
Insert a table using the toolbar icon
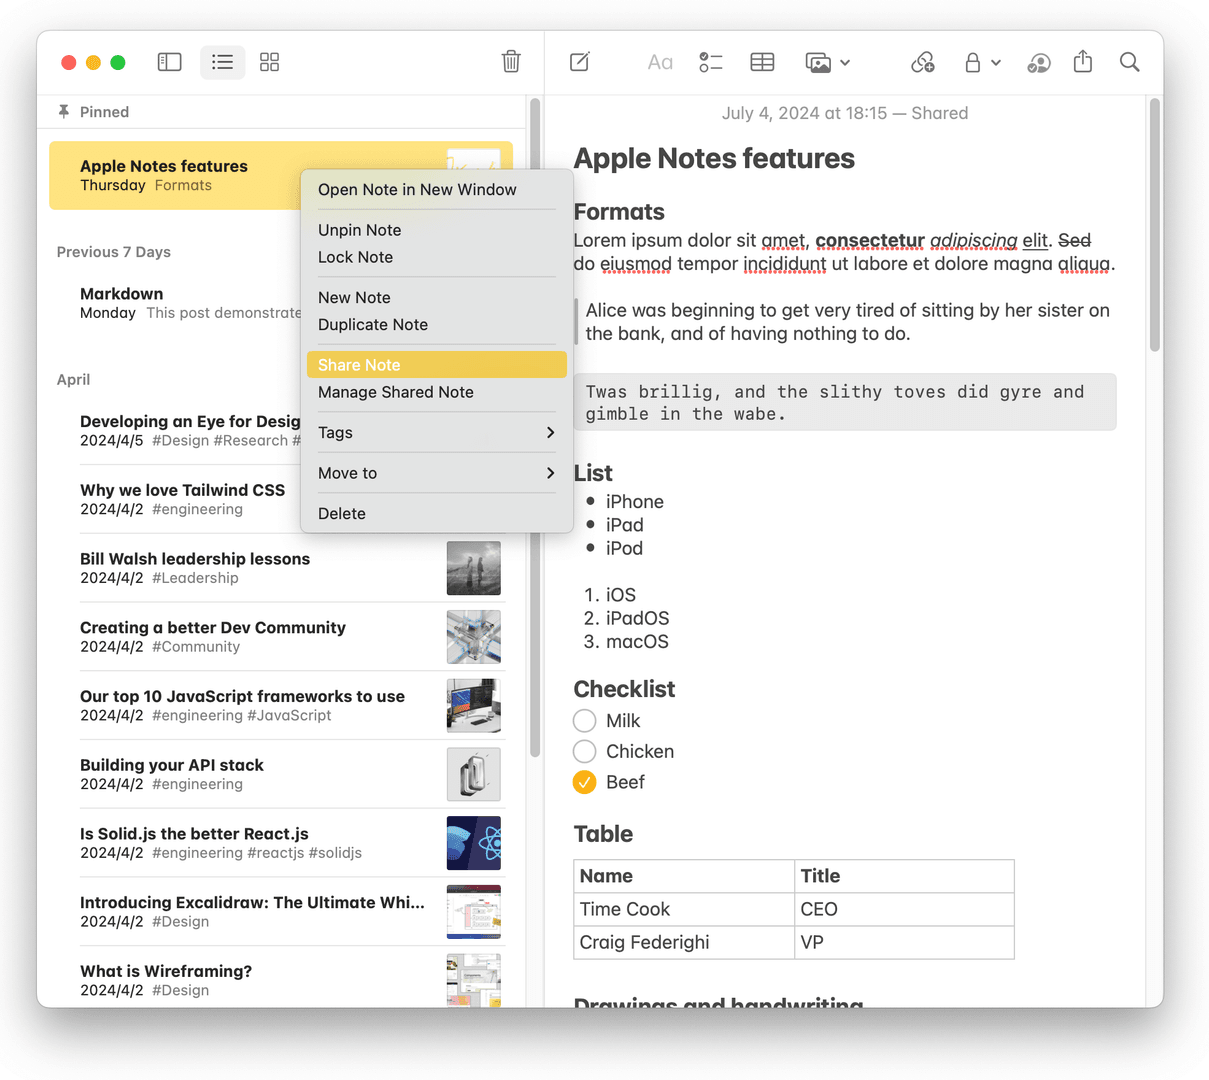762,62
